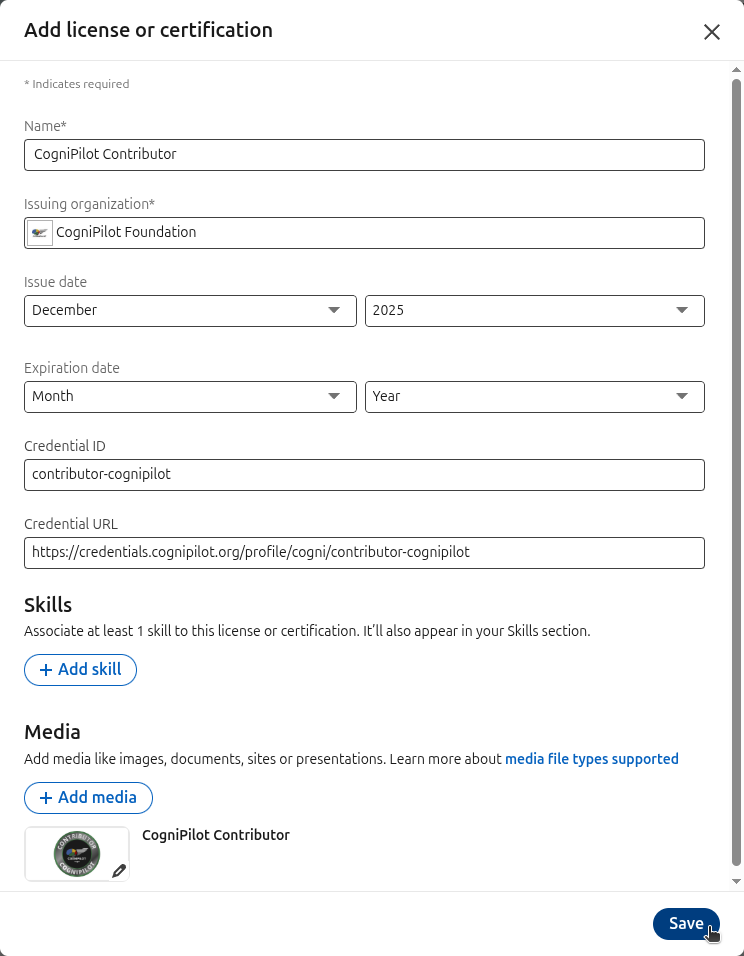Open the Issue date year dropdown showing 2025
The image size is (744, 956).
click(534, 311)
